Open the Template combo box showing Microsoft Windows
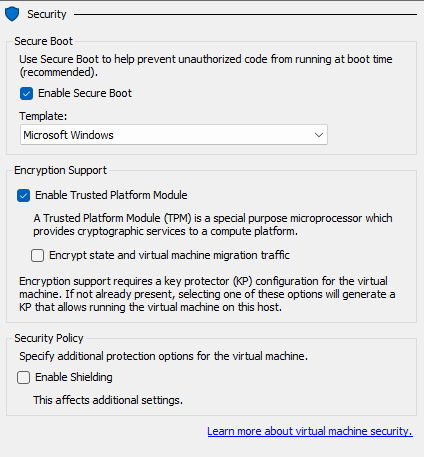This screenshot has width=424, height=457. coord(174,135)
